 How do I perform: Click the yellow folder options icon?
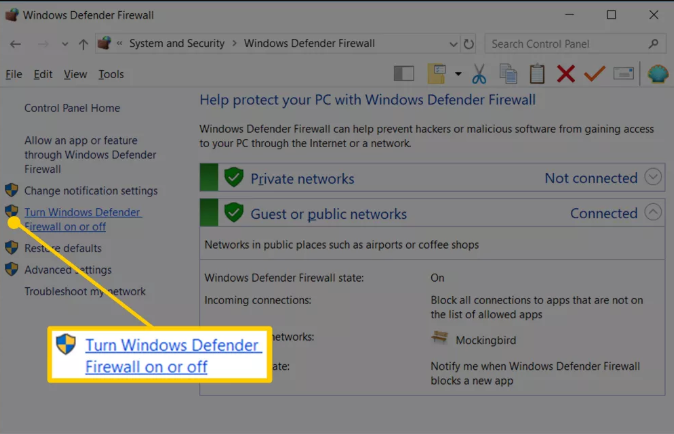coord(437,73)
